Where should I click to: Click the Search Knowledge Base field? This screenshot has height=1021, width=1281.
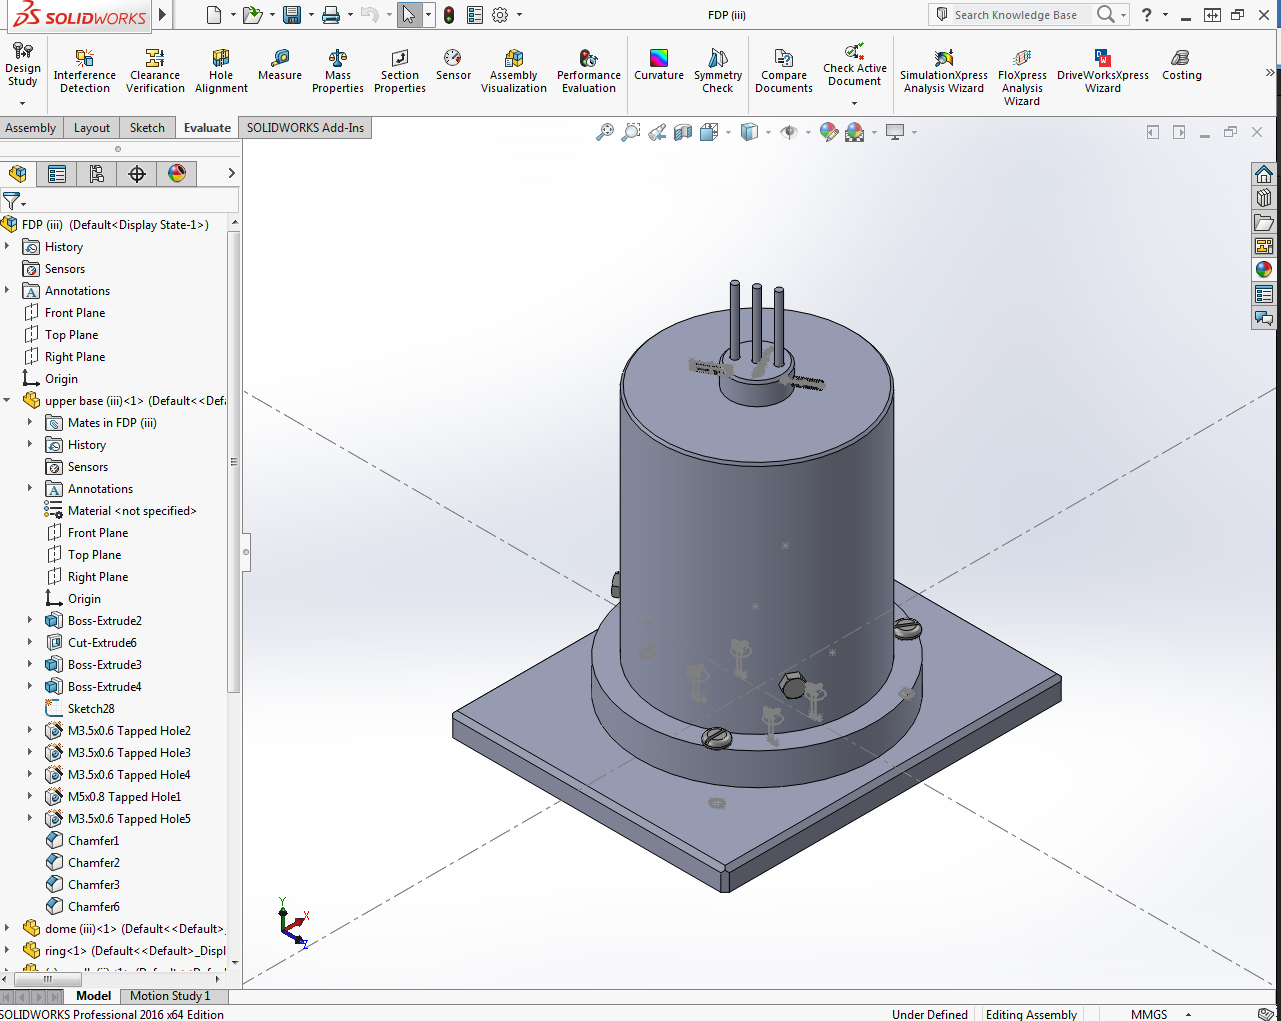(1015, 15)
